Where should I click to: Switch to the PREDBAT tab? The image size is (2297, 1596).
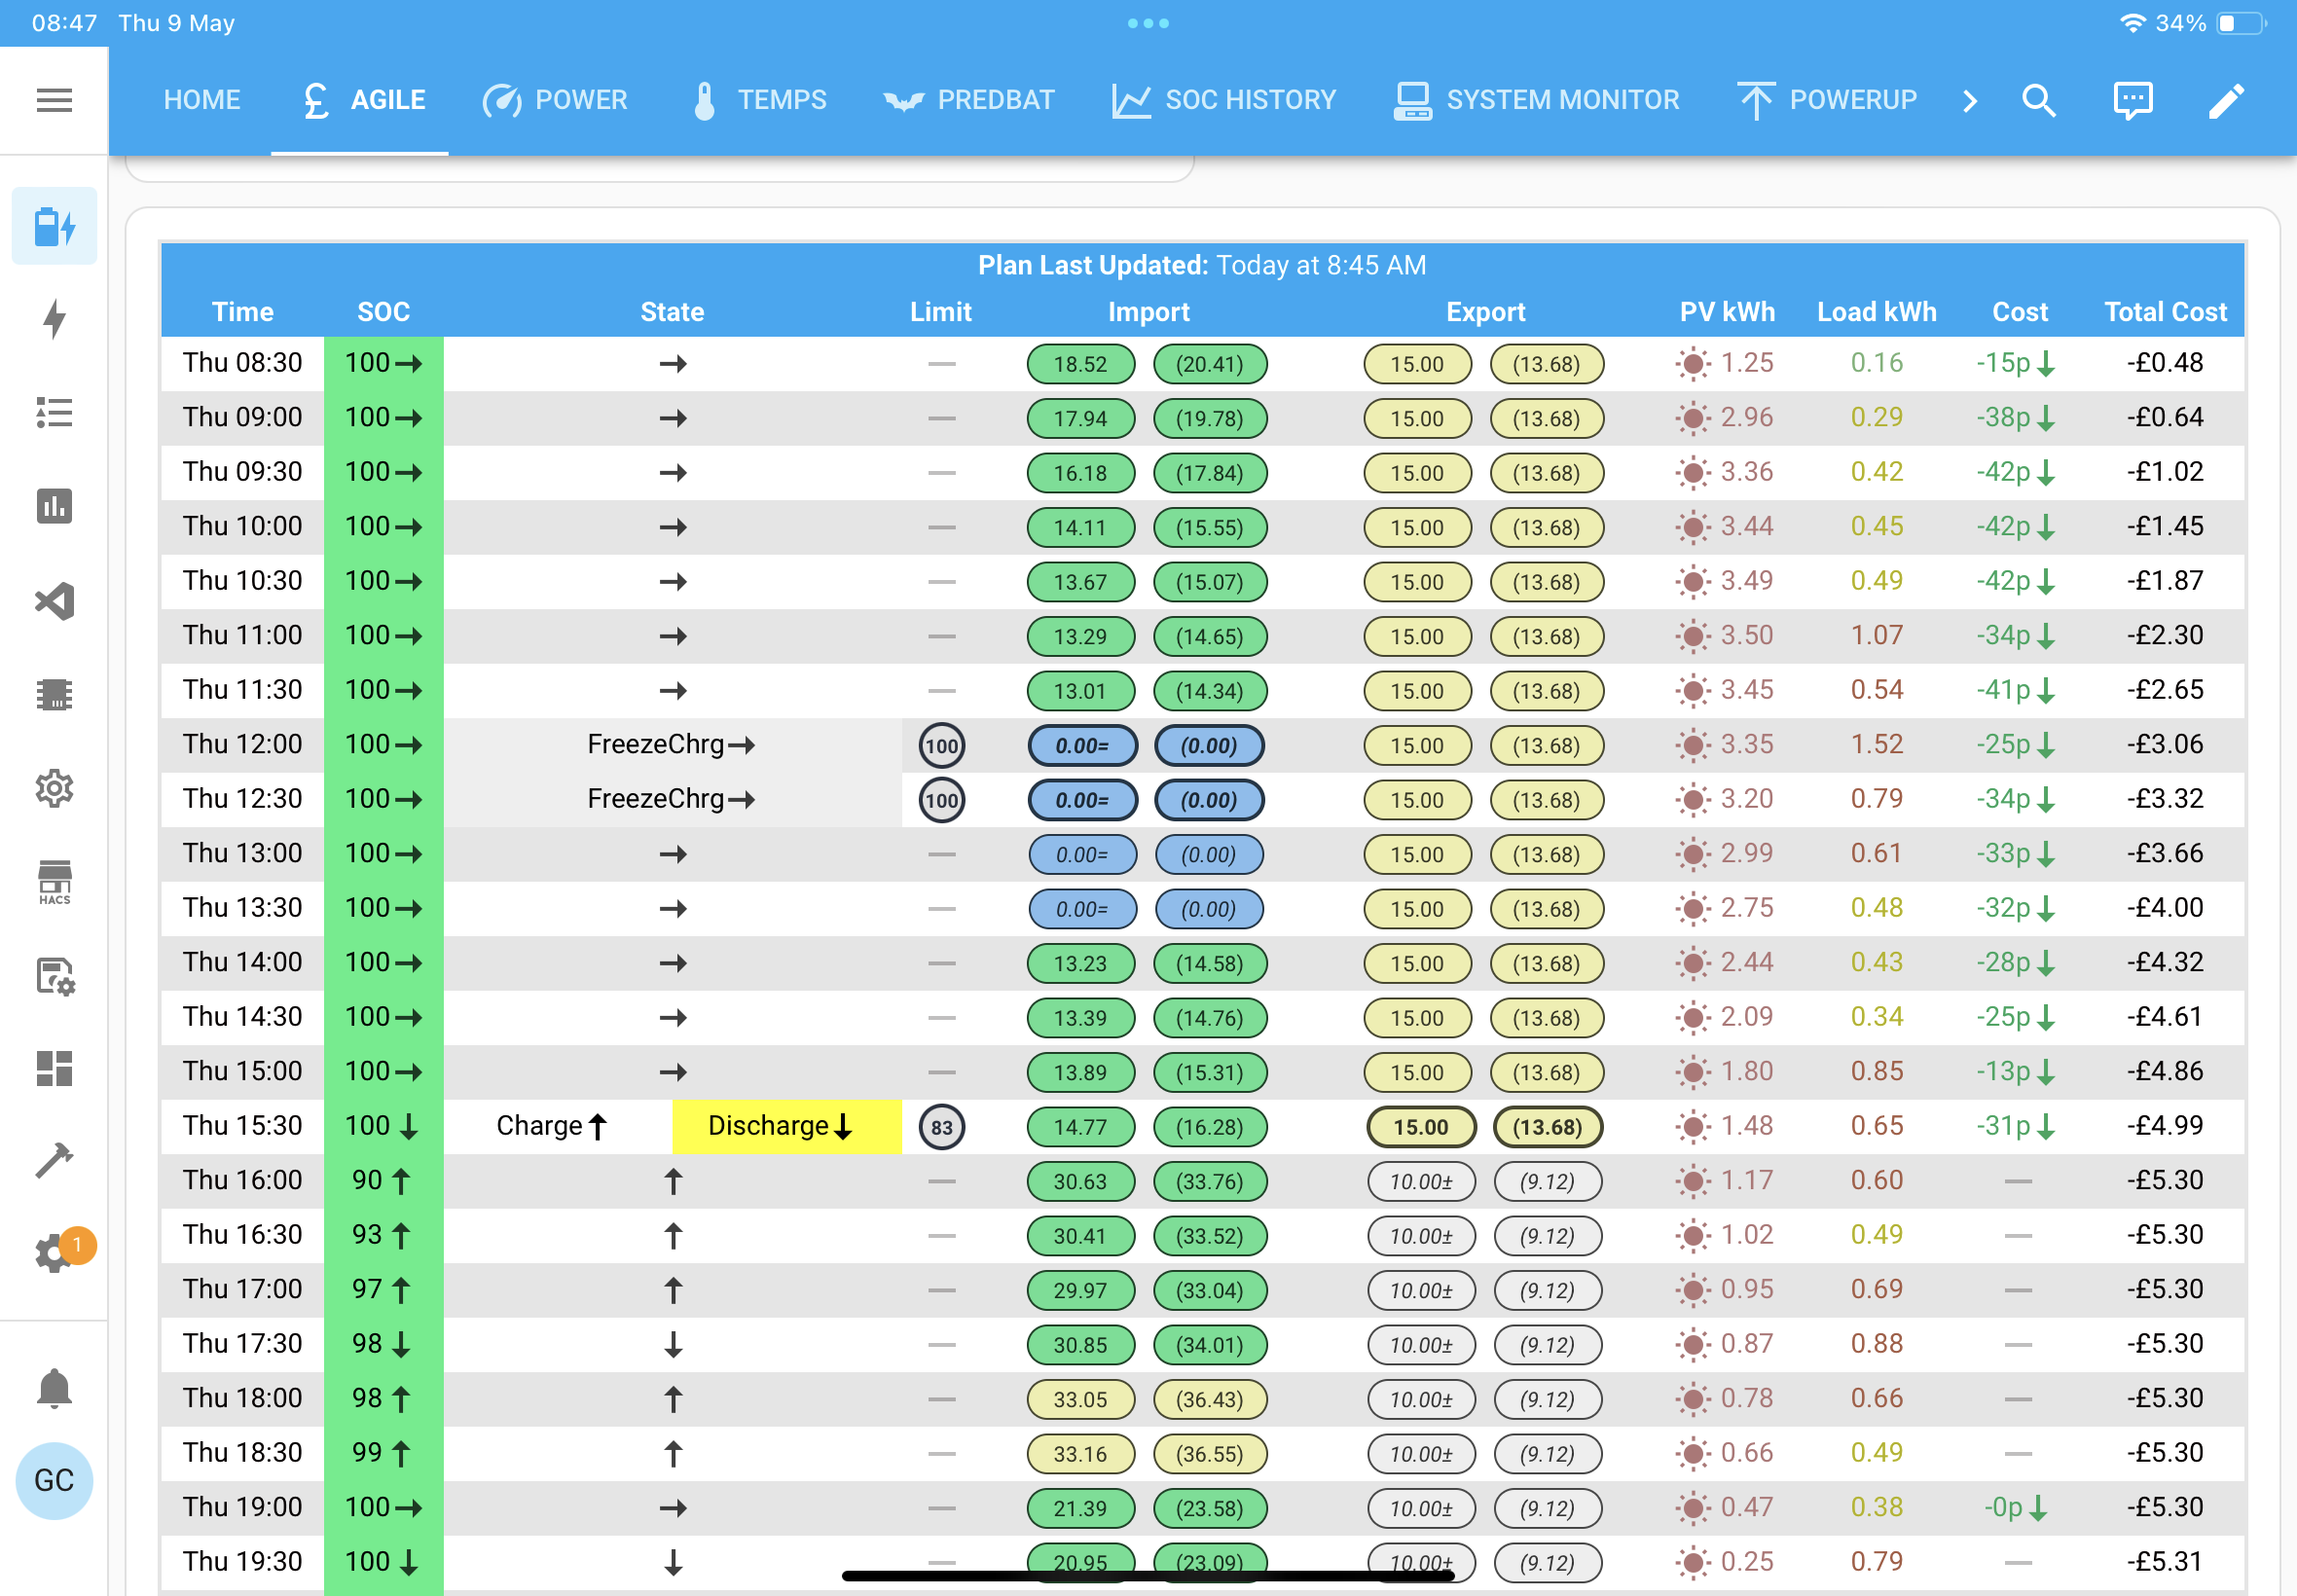(968, 100)
